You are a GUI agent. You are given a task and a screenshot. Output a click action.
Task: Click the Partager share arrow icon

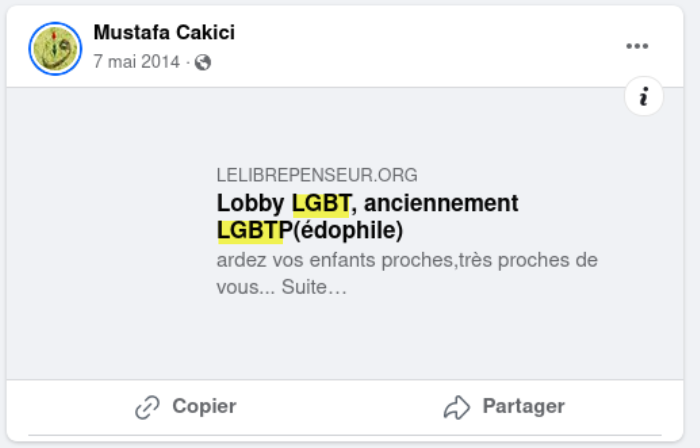[x=457, y=407]
